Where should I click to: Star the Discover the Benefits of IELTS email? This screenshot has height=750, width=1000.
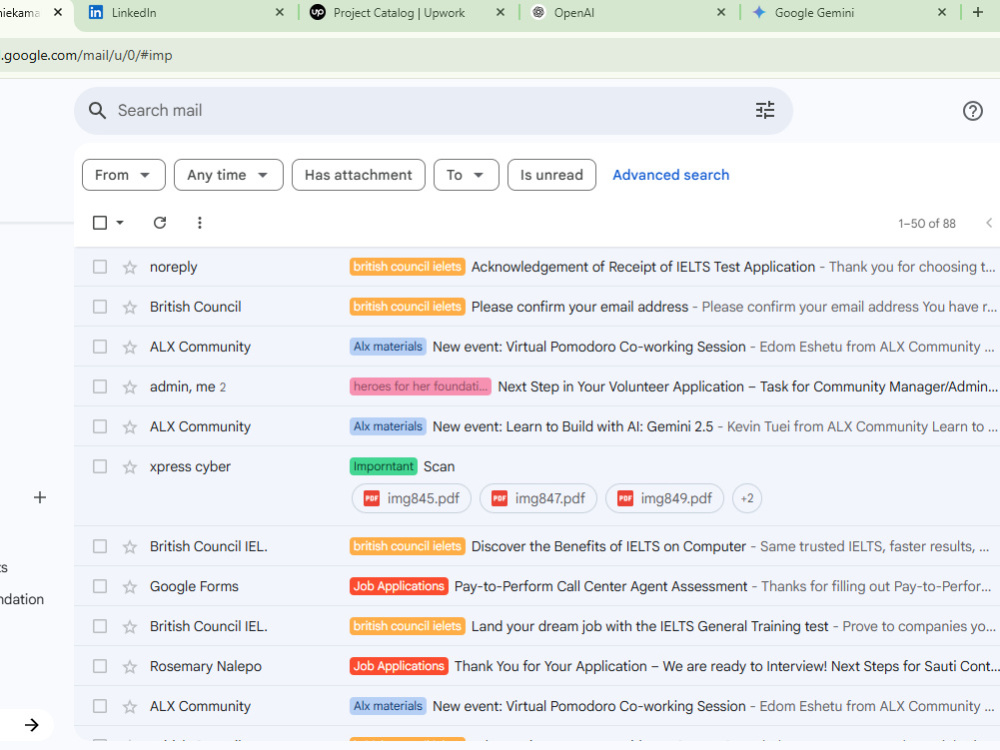pyautogui.click(x=130, y=547)
